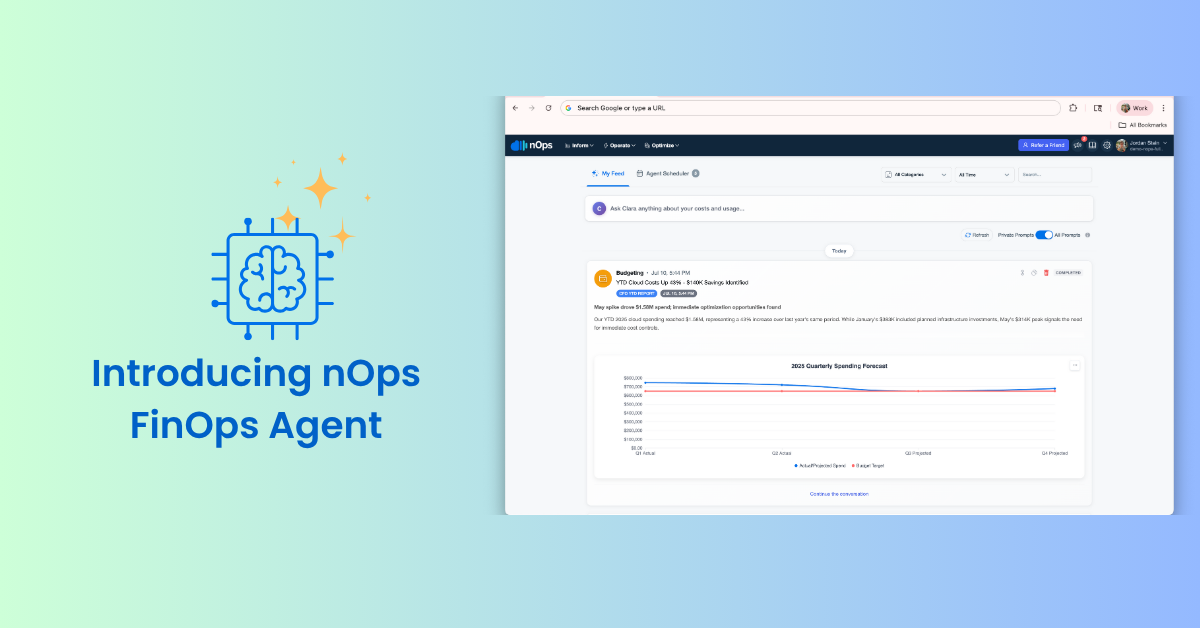Open the Work profile chip
1200x628 pixels.
click(x=1135, y=108)
